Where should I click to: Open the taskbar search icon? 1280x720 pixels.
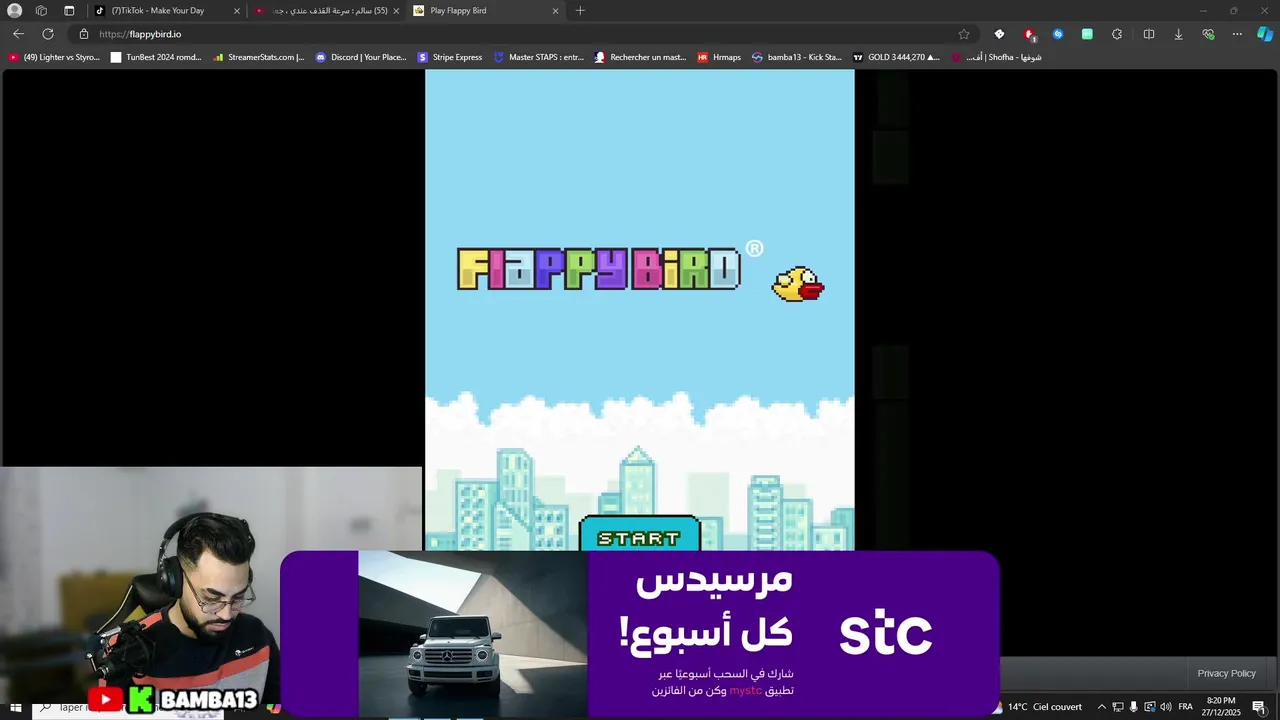(45, 707)
